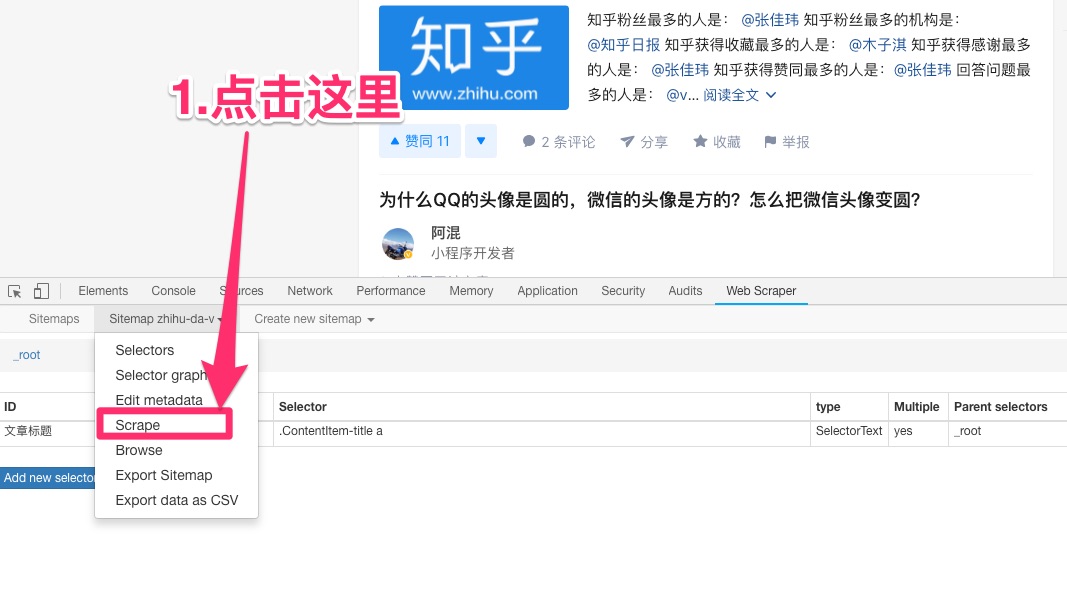Select the Web Scraper tab
Image resolution: width=1067 pixels, height=596 pixels.
[x=761, y=291]
